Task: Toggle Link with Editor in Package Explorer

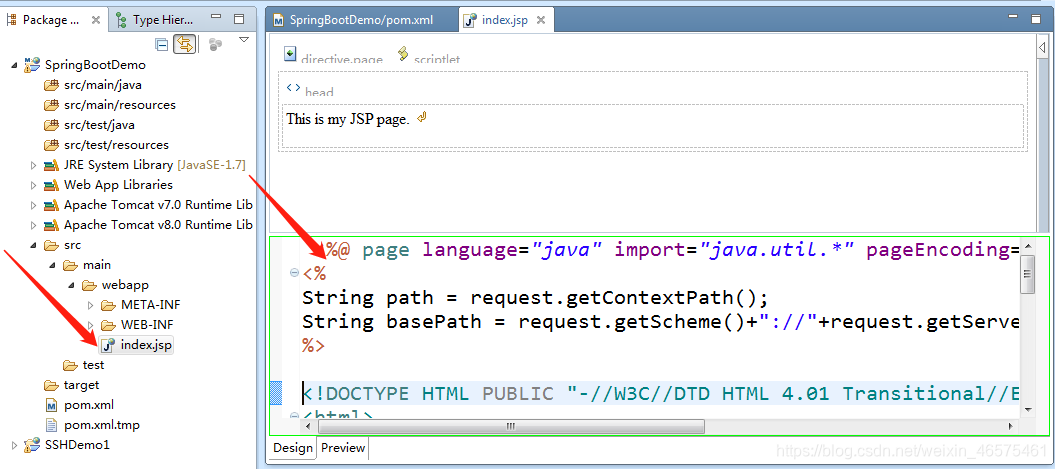Action: pyautogui.click(x=184, y=44)
